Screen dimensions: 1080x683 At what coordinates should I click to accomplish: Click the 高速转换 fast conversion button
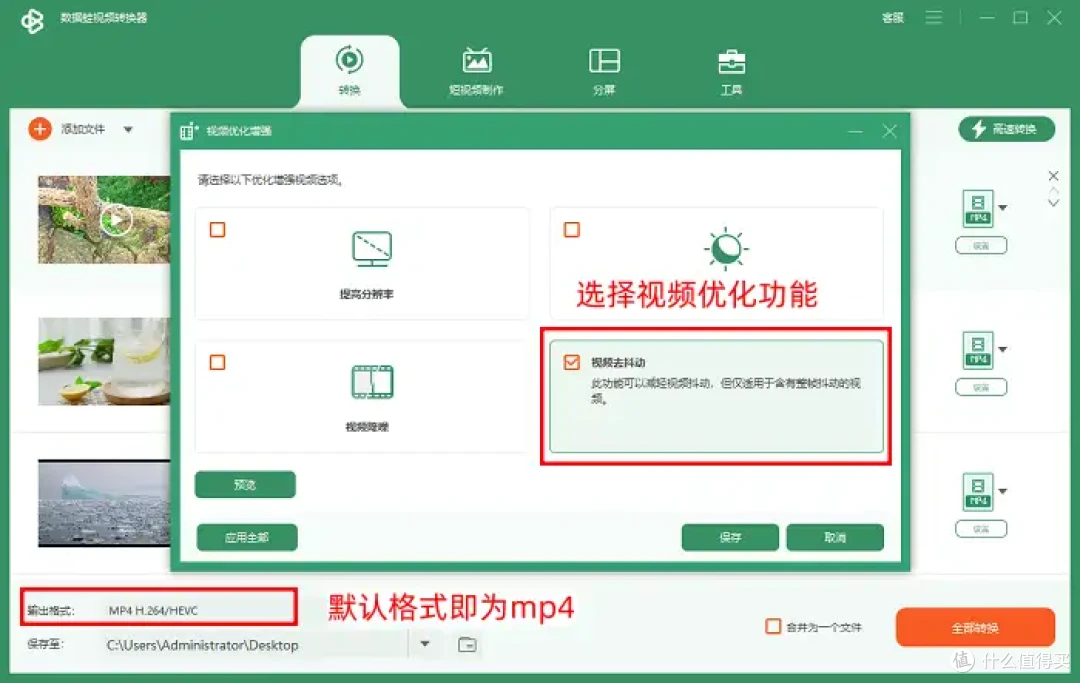coord(1006,129)
